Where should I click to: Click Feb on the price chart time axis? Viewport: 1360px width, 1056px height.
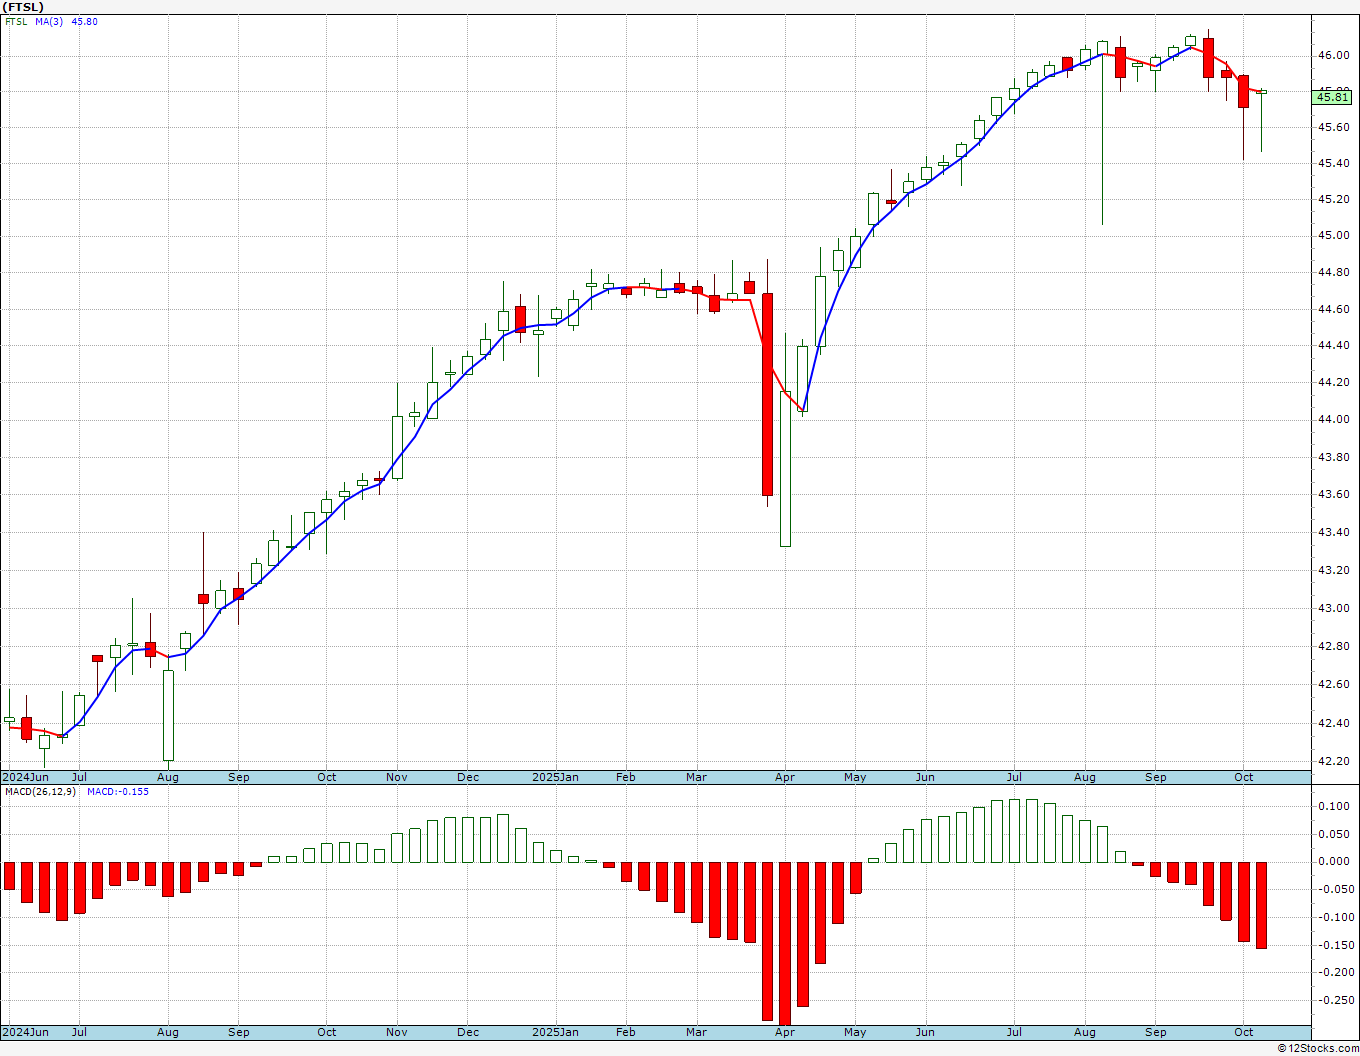point(626,777)
